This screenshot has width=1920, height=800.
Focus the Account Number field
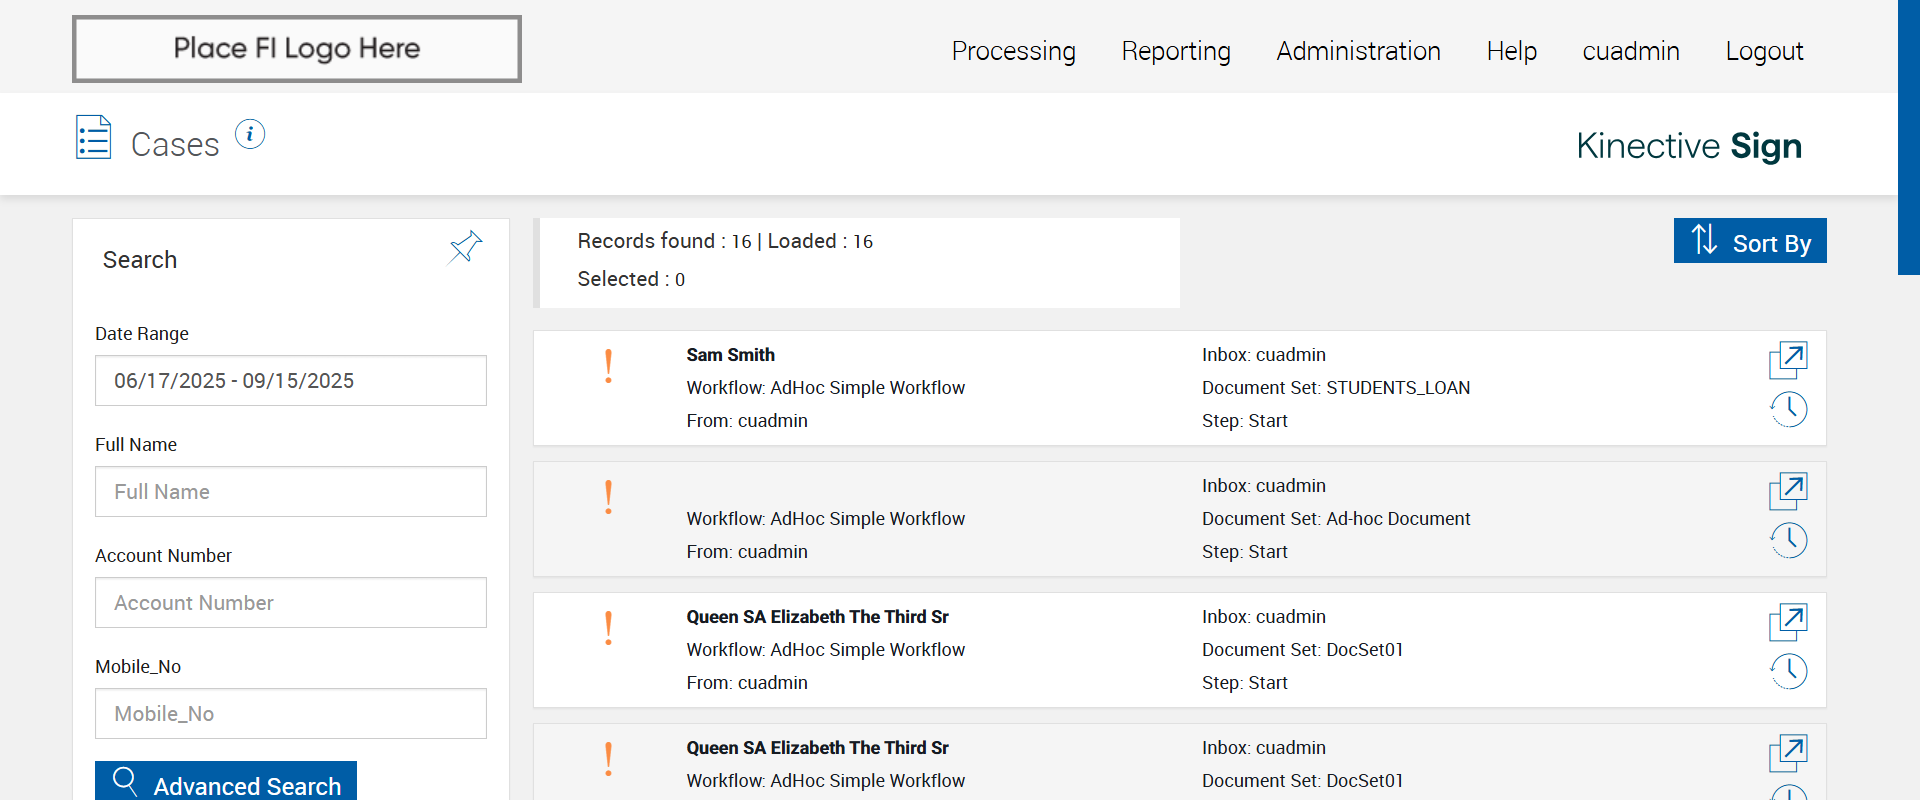pyautogui.click(x=290, y=603)
